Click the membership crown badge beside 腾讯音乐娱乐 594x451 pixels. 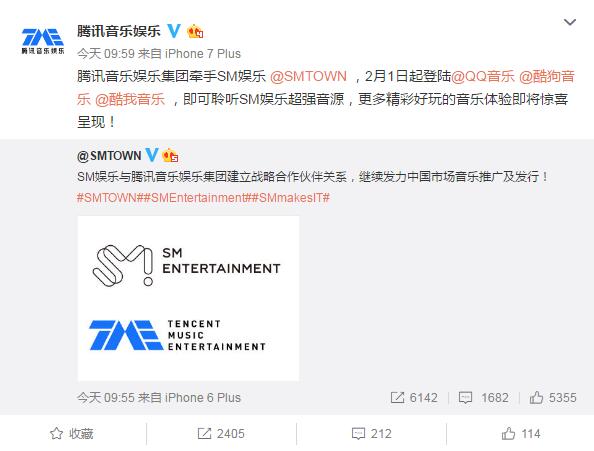[195, 31]
